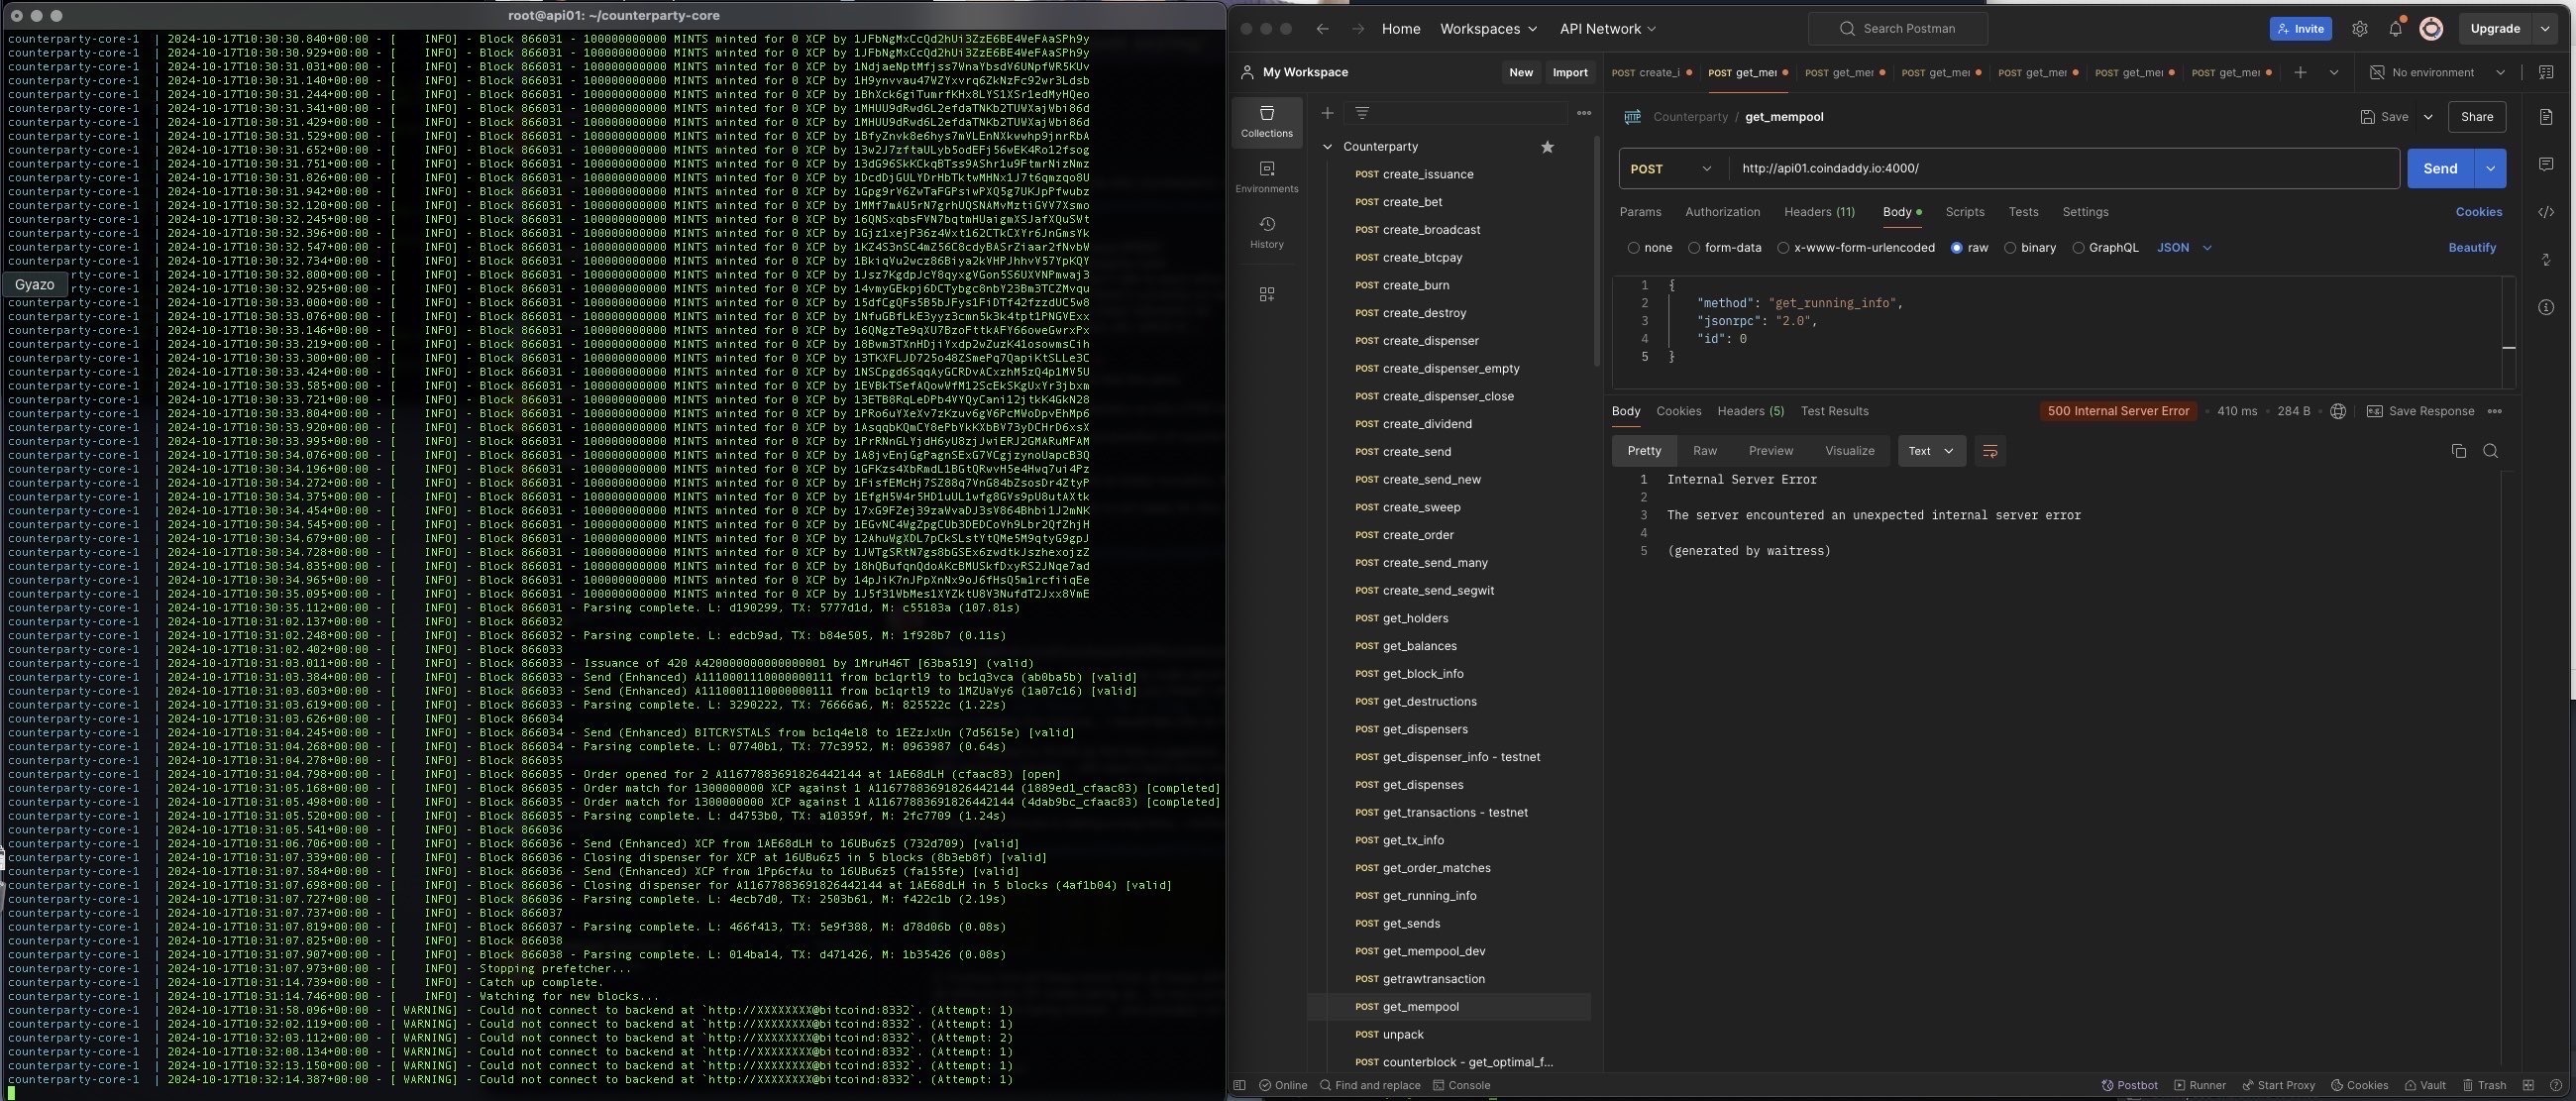Click the Search Postman field

point(1897,29)
